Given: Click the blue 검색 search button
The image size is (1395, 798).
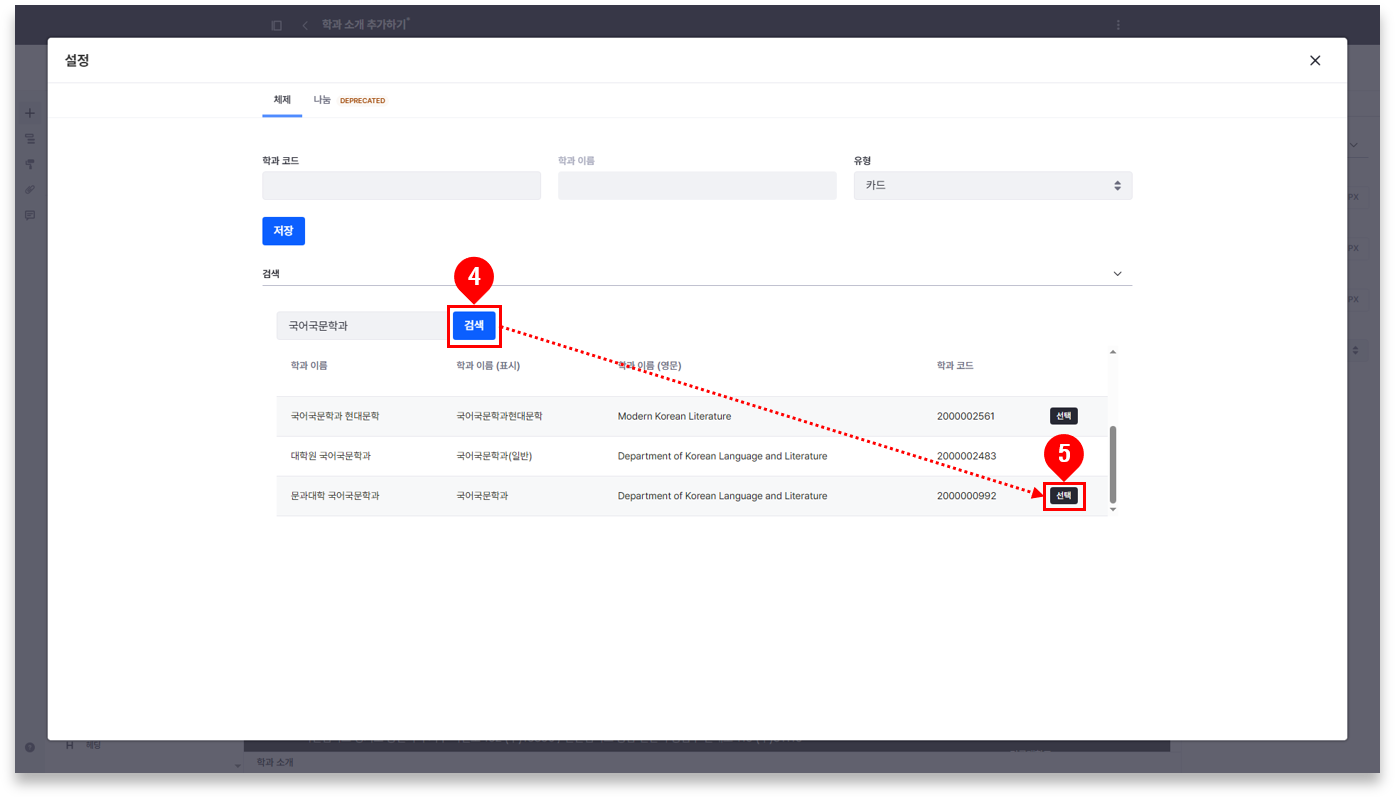Looking at the screenshot, I should (474, 326).
